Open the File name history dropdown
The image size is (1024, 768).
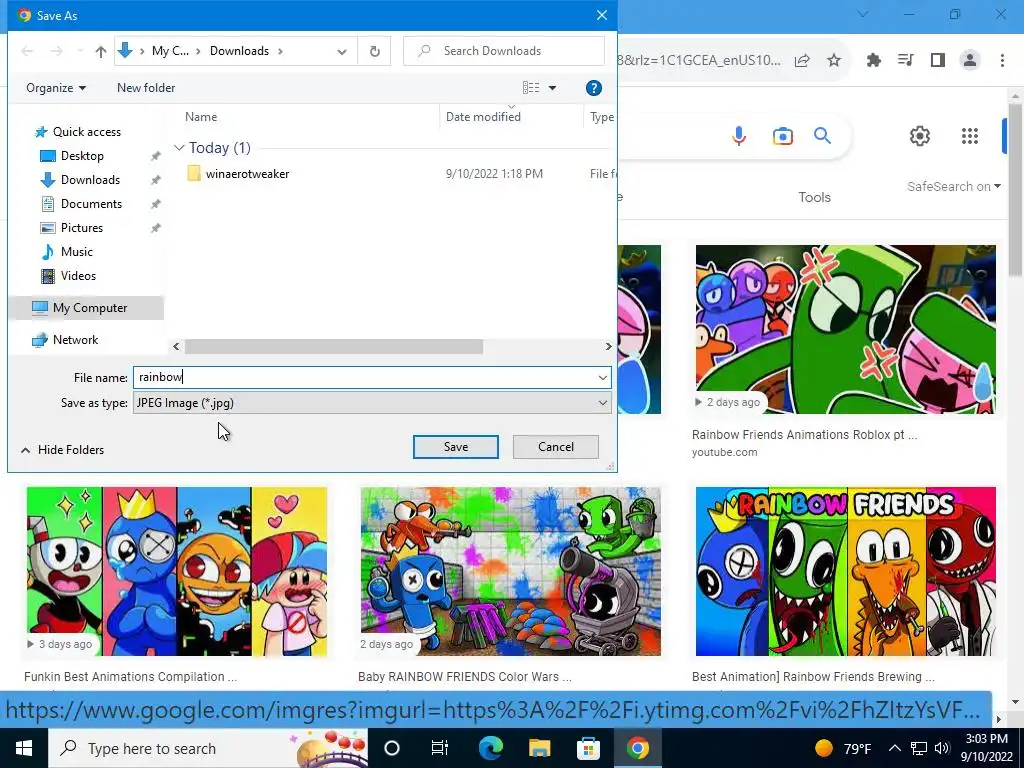(602, 377)
